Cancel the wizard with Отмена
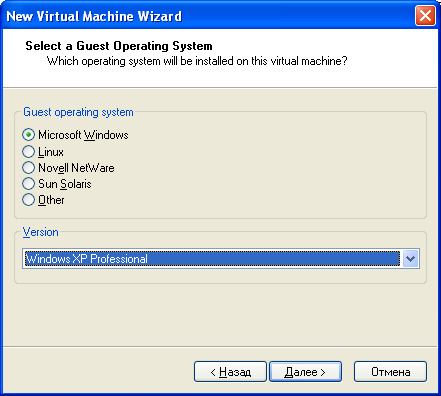Screen dimensions: 441x396 point(390,372)
